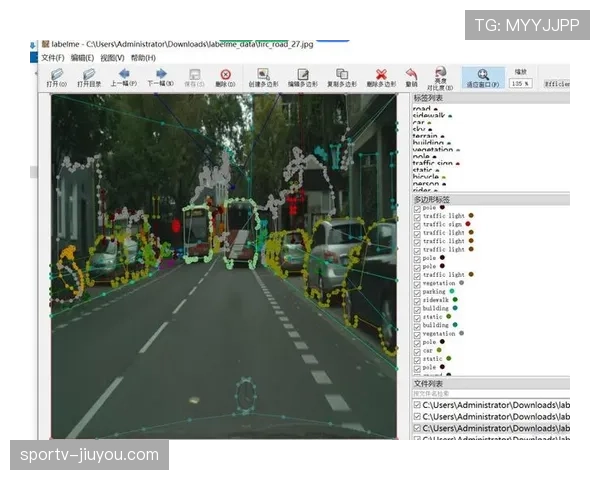Open the 编辑(E) menu
The height and width of the screenshot is (480, 600).
82,58
